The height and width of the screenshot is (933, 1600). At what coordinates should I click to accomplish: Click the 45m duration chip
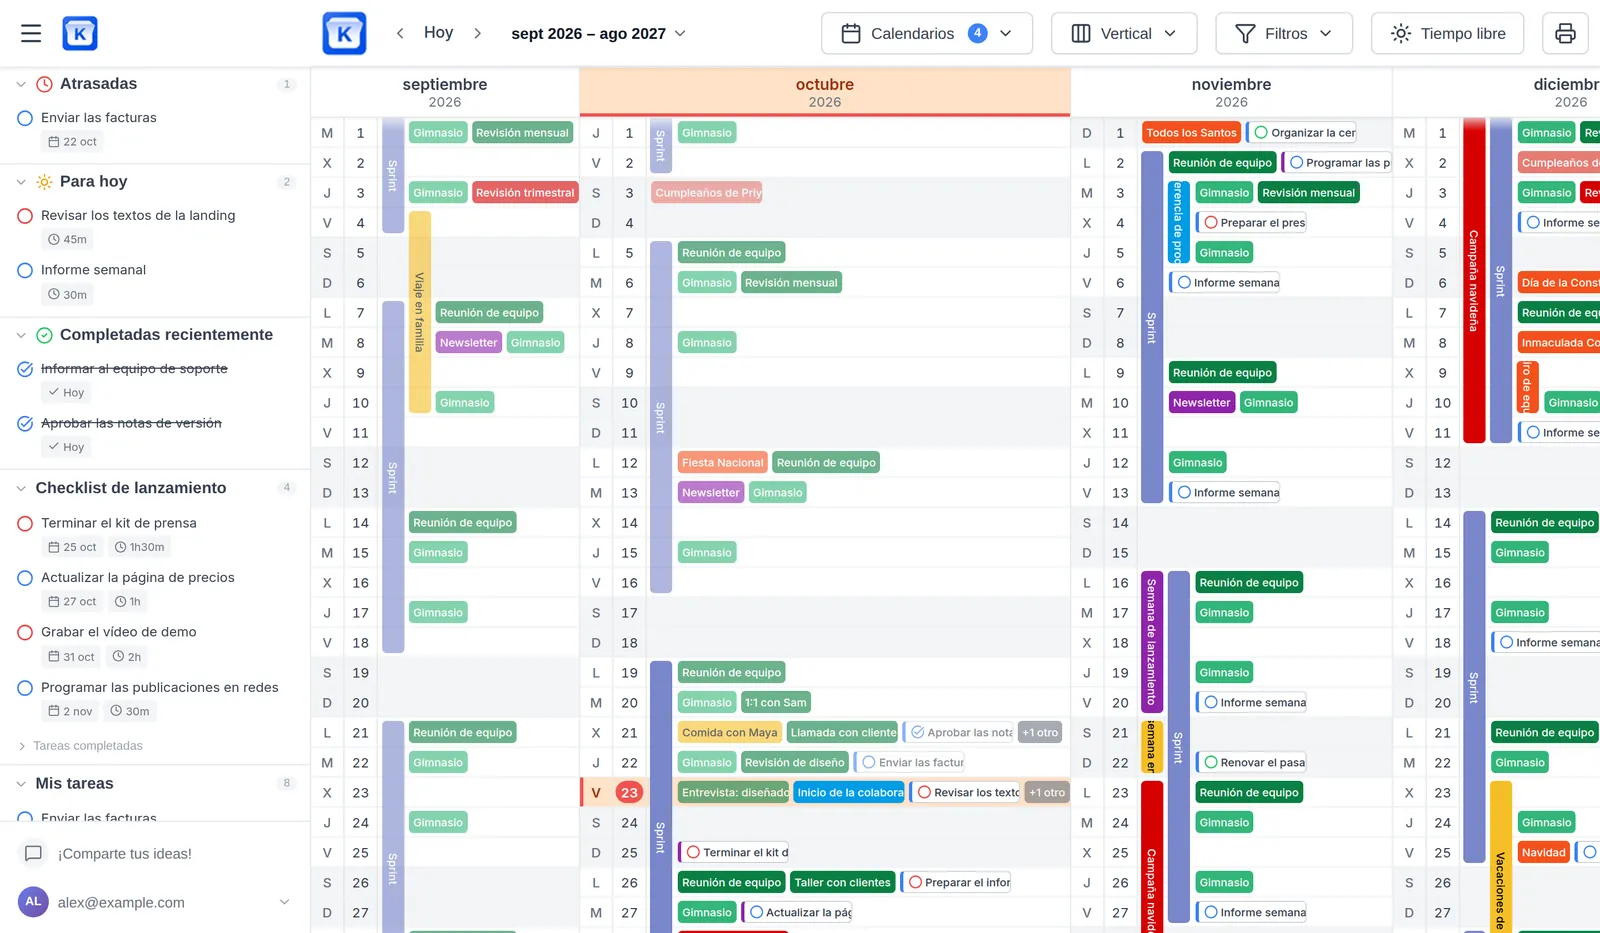67,240
